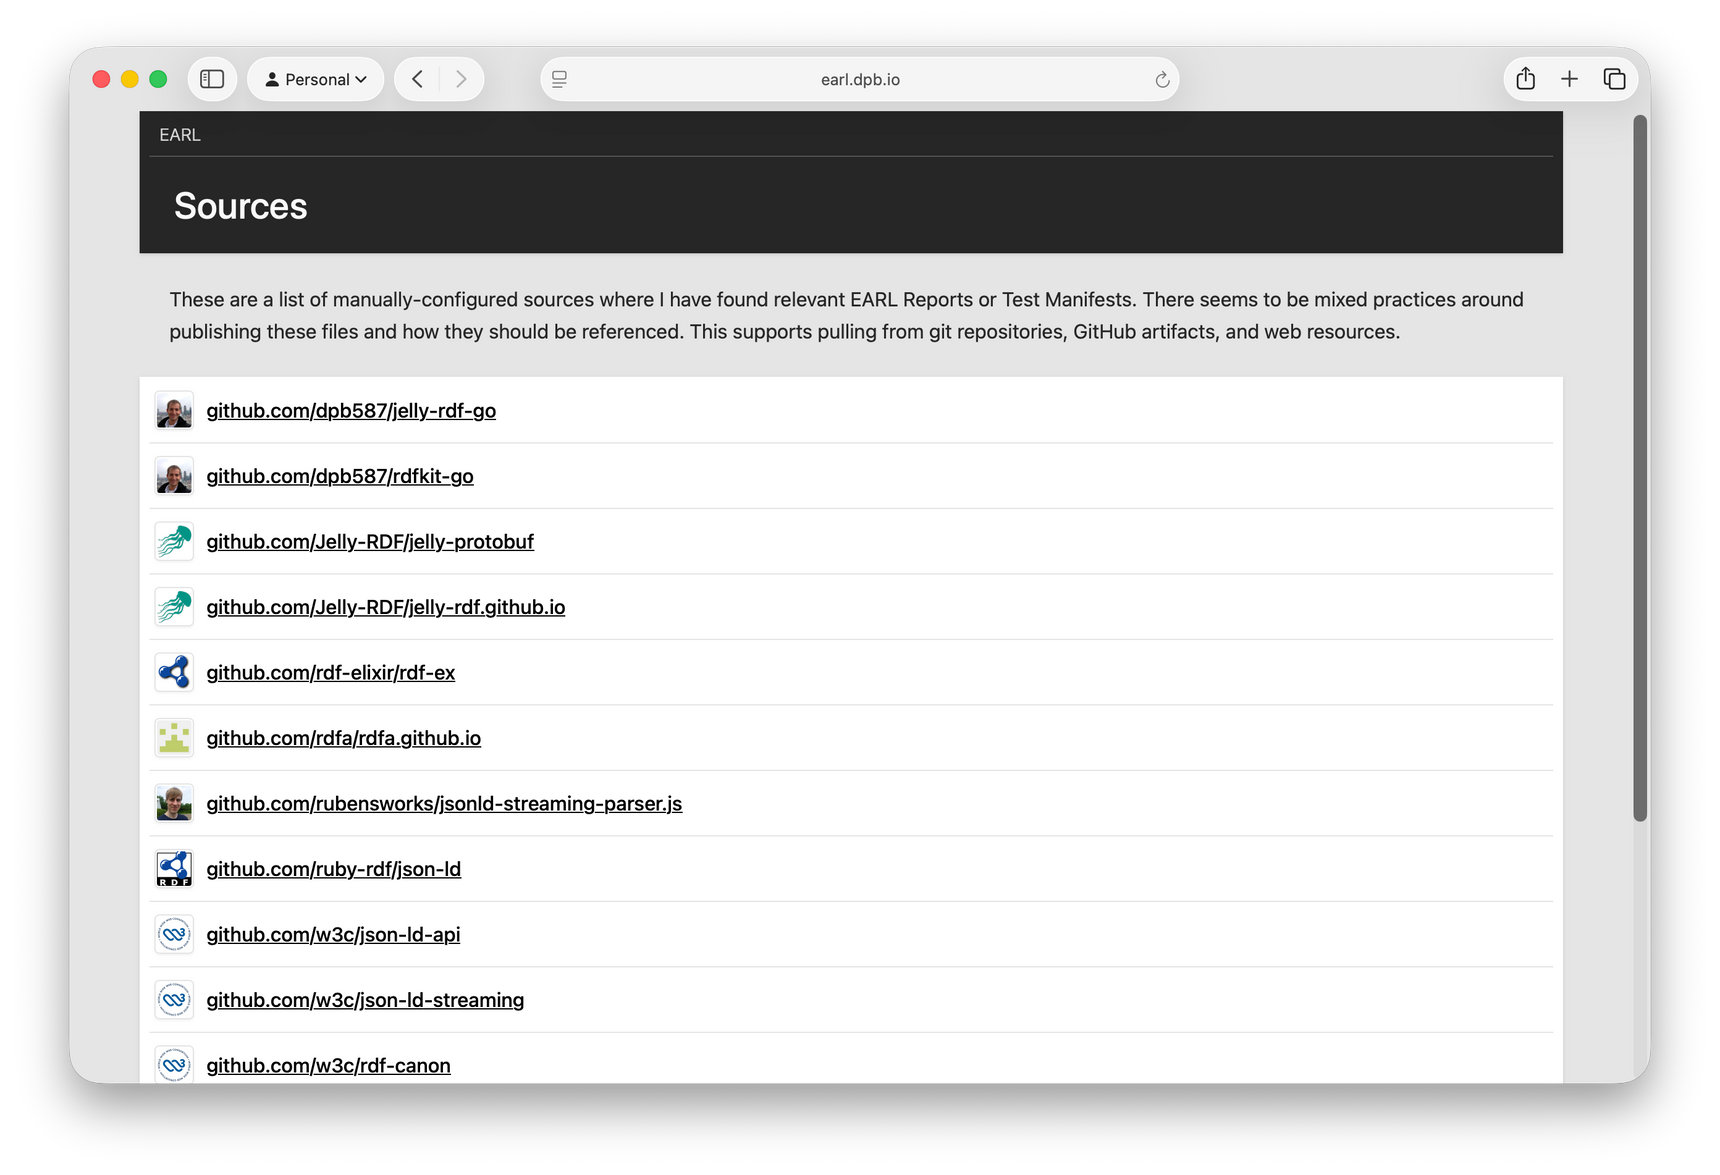Click the Sources page heading
Image resolution: width=1720 pixels, height=1175 pixels.
[x=241, y=206]
